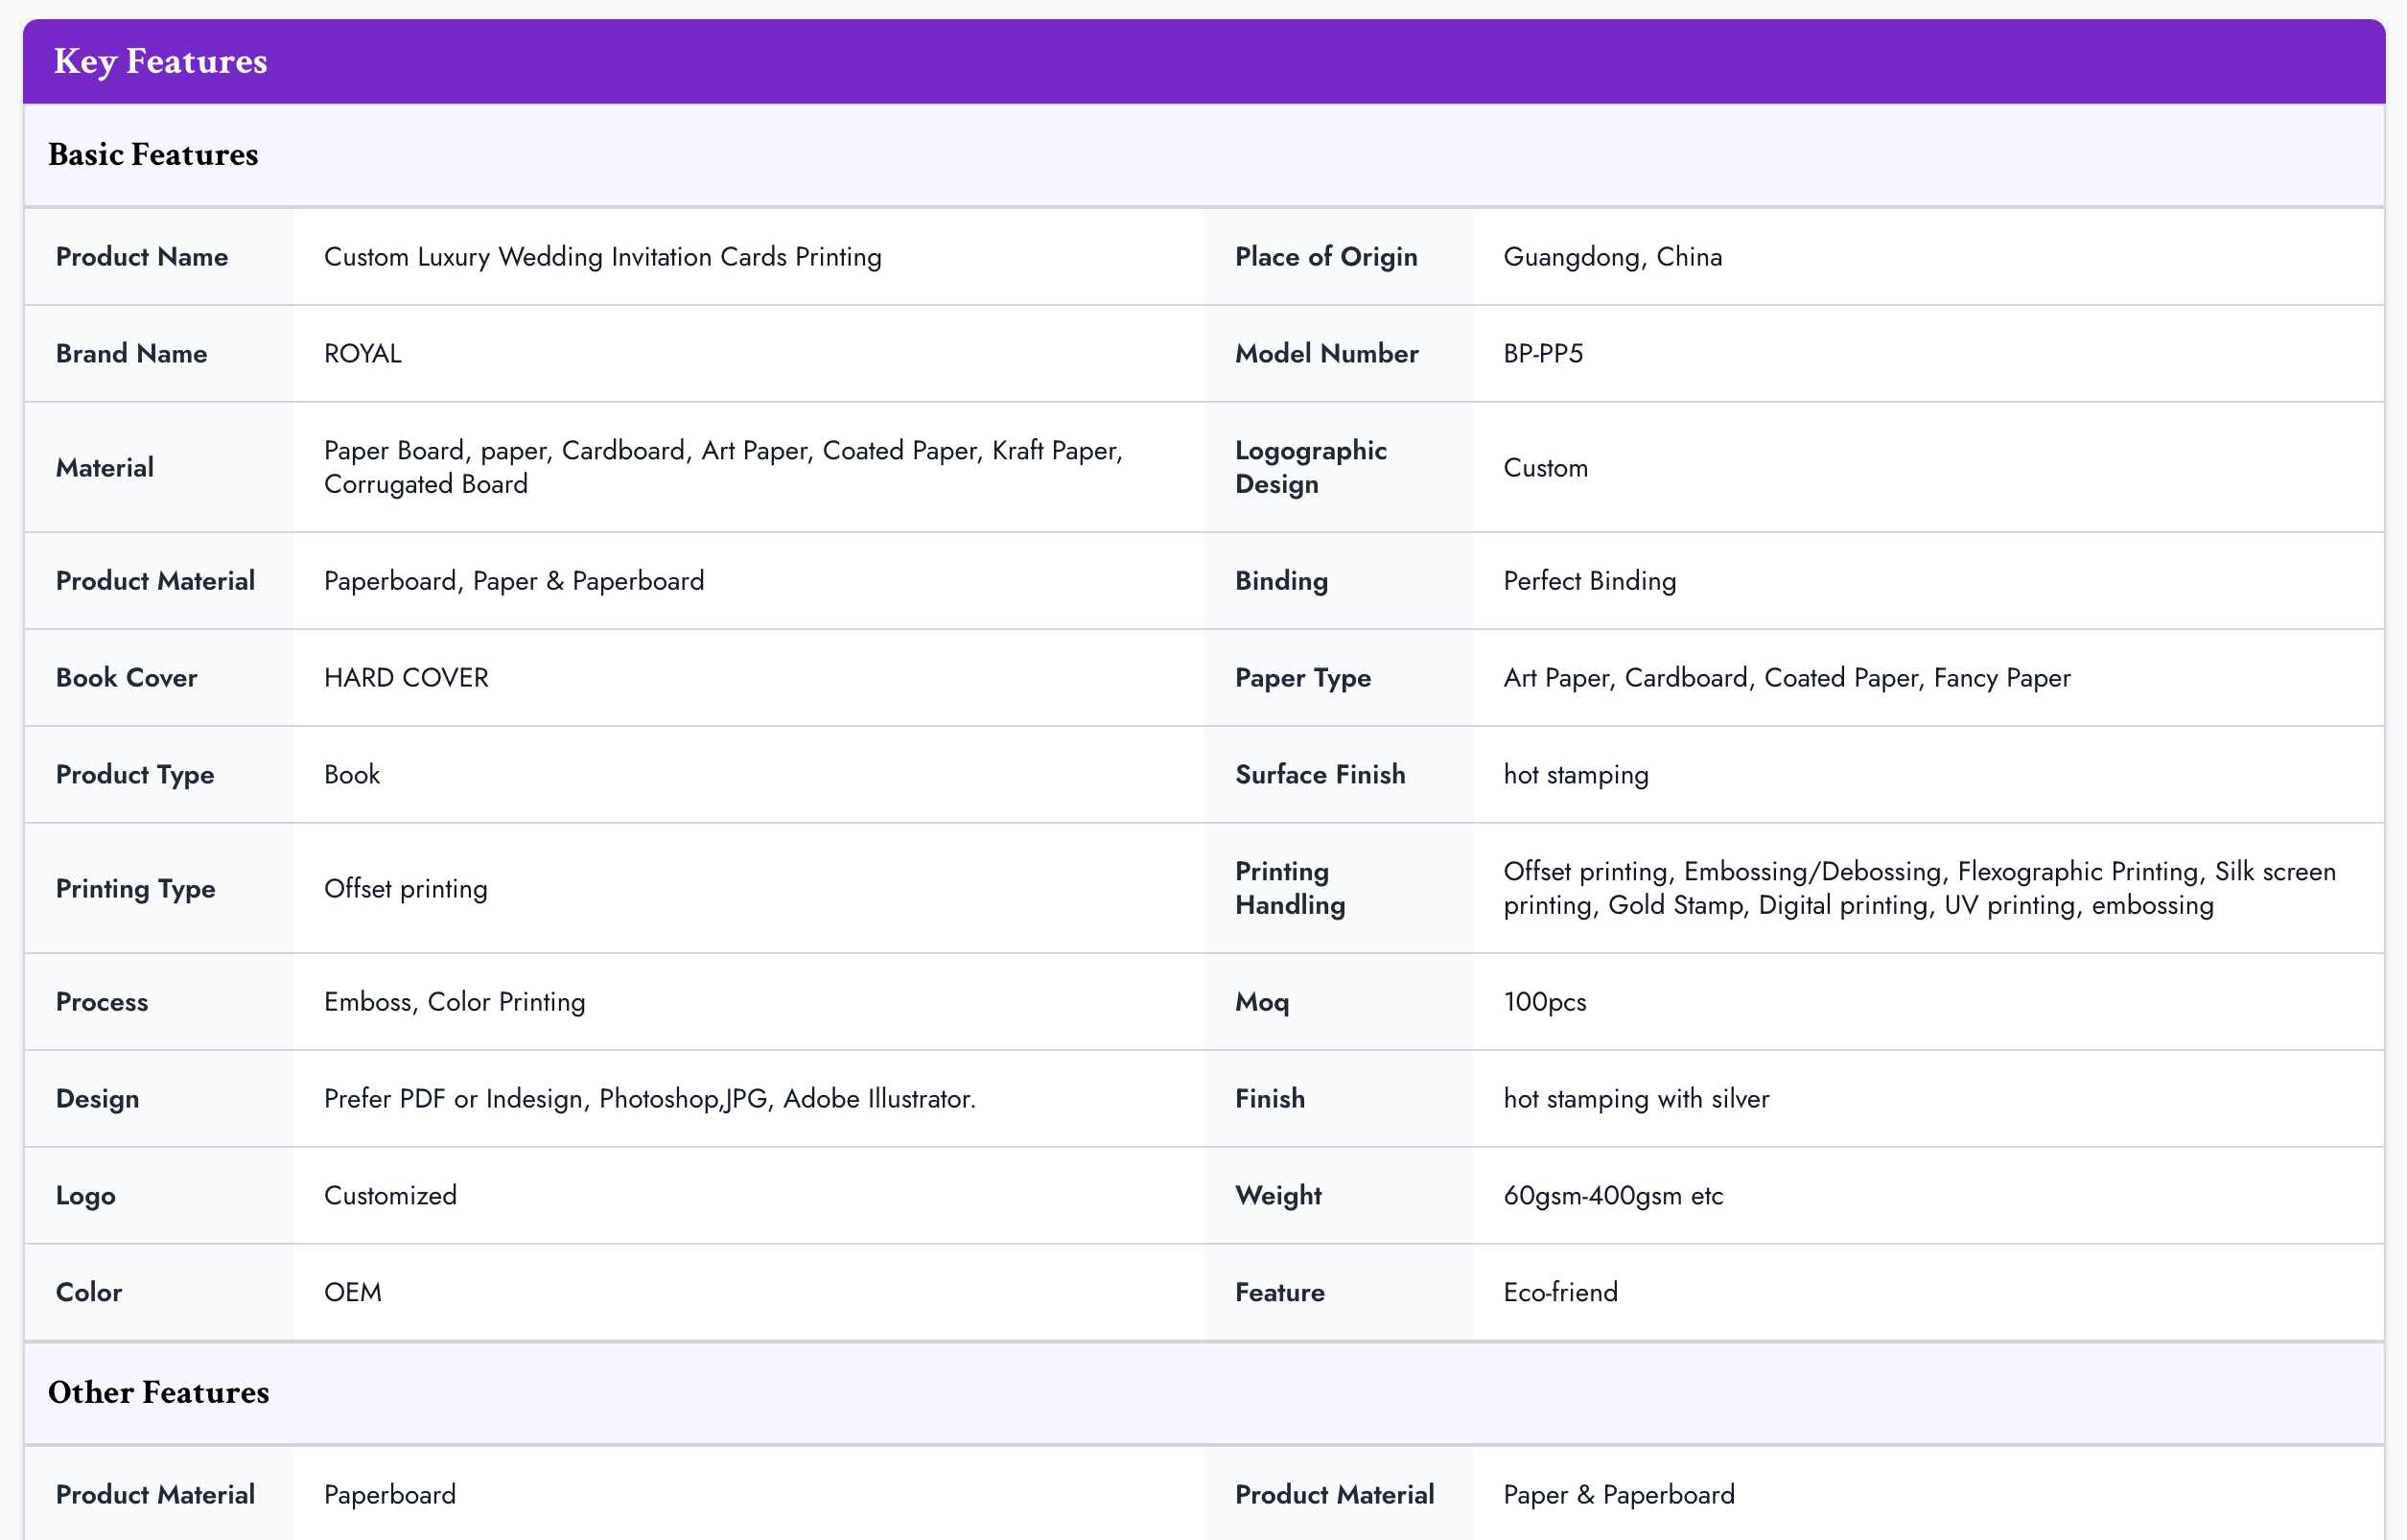The width and height of the screenshot is (2407, 1540).
Task: Click the Basic Features section heading
Action: 153,155
